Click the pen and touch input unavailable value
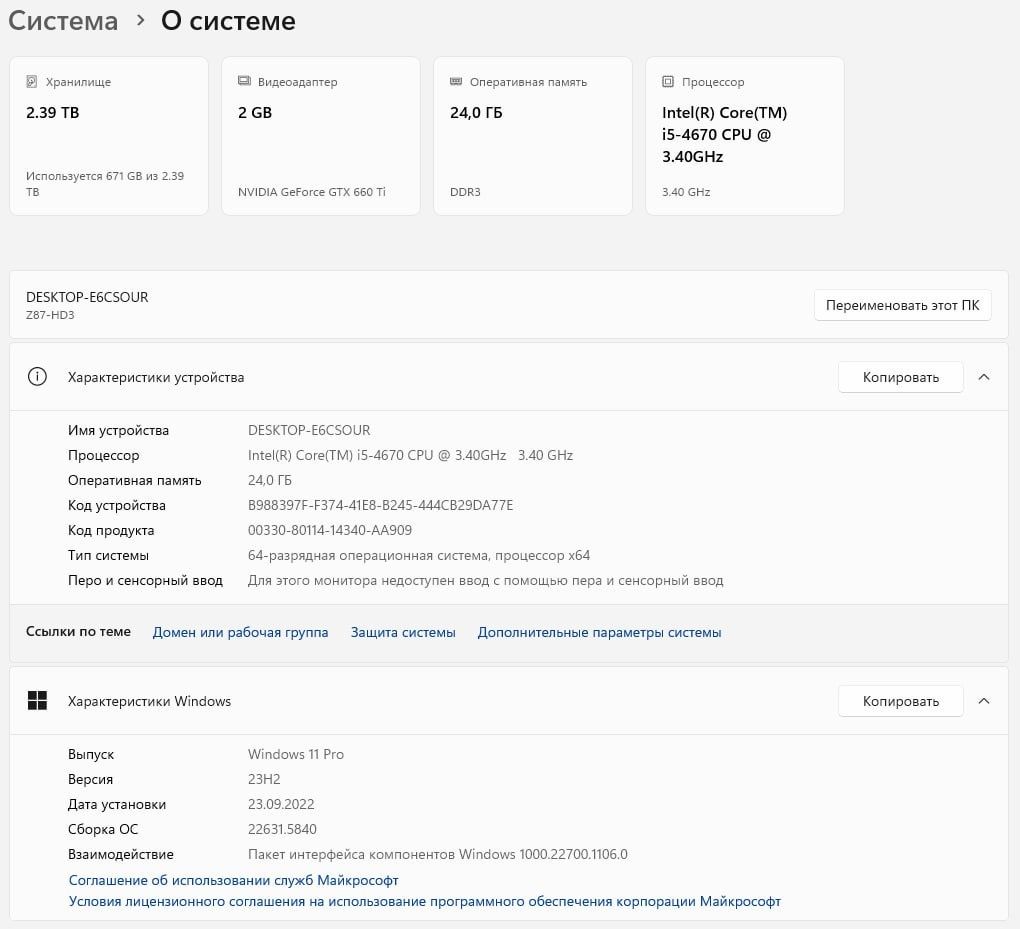The height and width of the screenshot is (929, 1020). (x=485, y=580)
